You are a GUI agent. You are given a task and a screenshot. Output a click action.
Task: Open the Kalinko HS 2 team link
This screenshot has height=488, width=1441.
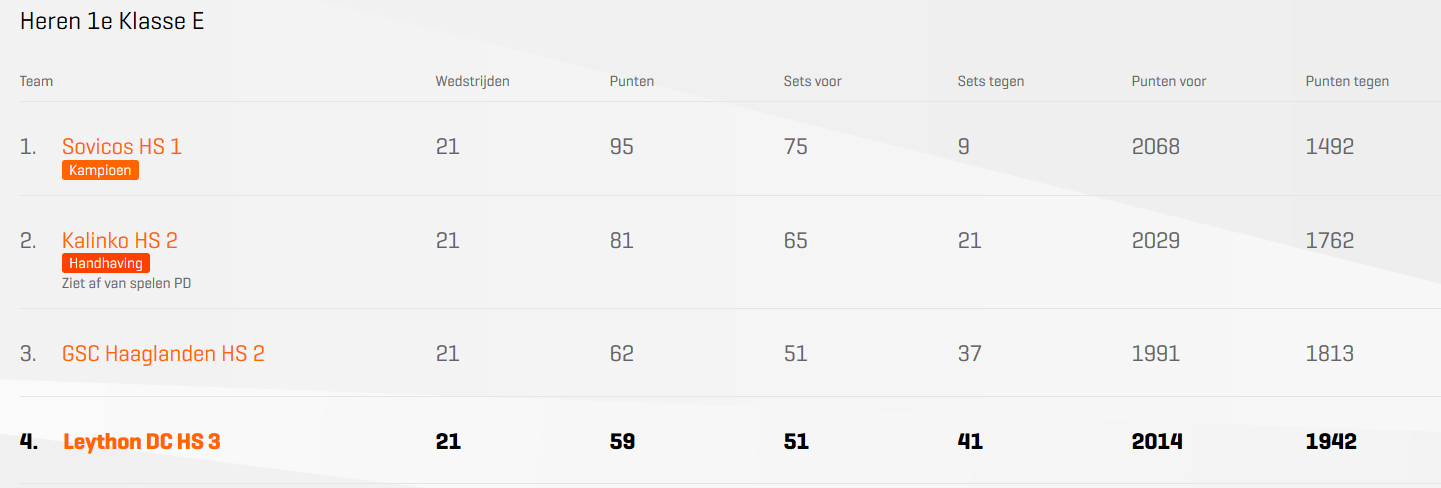coord(120,241)
